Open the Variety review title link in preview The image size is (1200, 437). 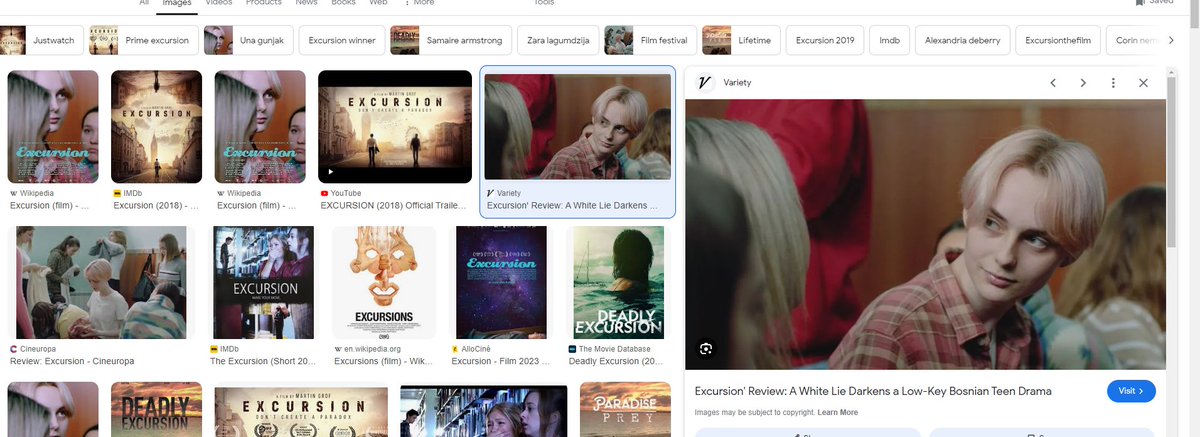point(873,391)
